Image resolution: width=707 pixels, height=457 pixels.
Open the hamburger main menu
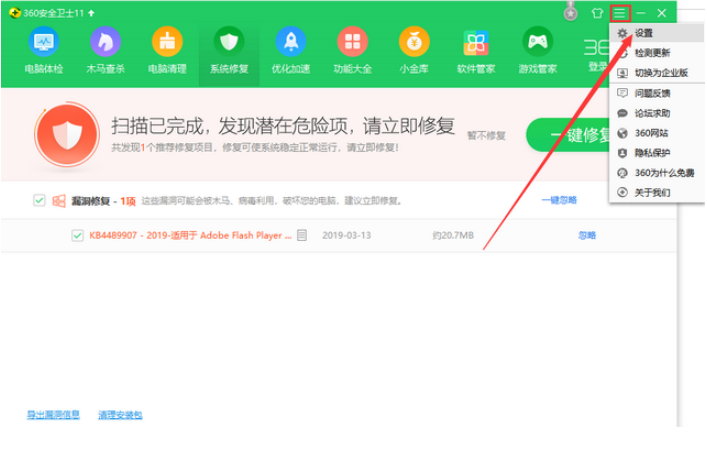(x=620, y=13)
